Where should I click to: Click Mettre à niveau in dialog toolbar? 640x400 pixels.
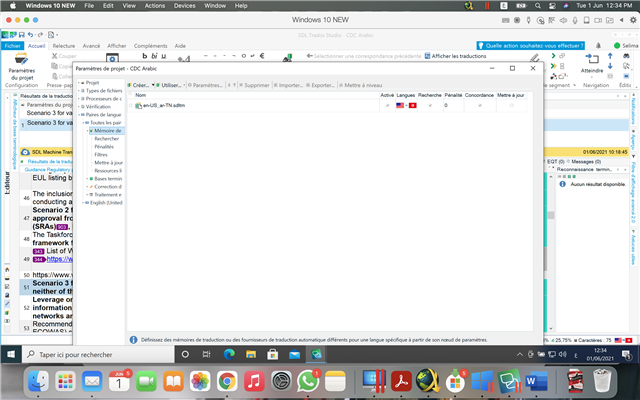click(x=361, y=85)
